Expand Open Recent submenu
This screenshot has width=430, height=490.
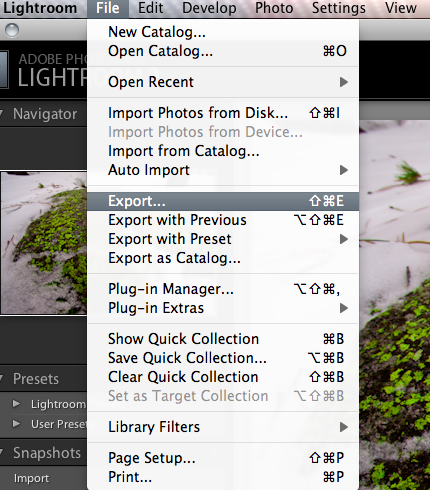[x=223, y=82]
